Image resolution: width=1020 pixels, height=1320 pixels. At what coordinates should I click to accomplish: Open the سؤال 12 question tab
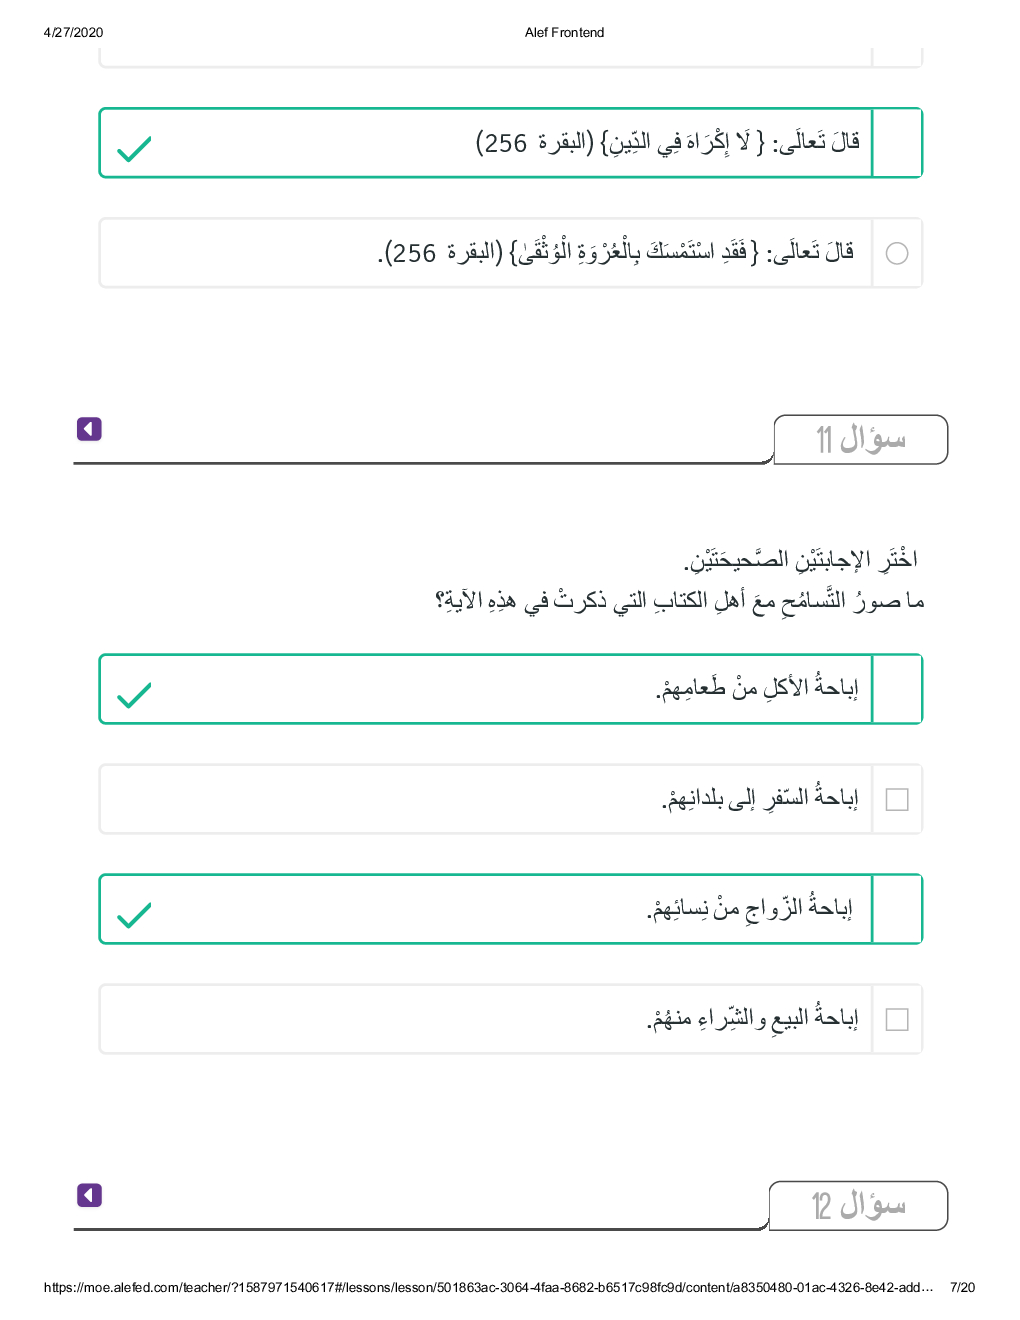(858, 1206)
